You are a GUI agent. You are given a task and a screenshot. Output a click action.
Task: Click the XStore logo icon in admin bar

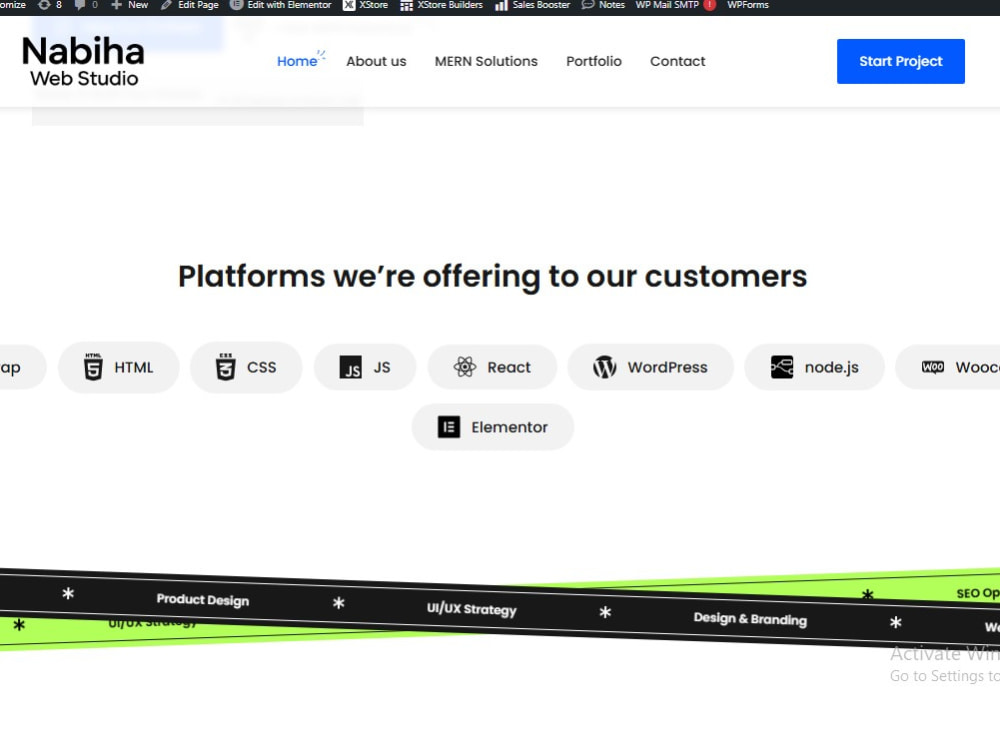349,5
